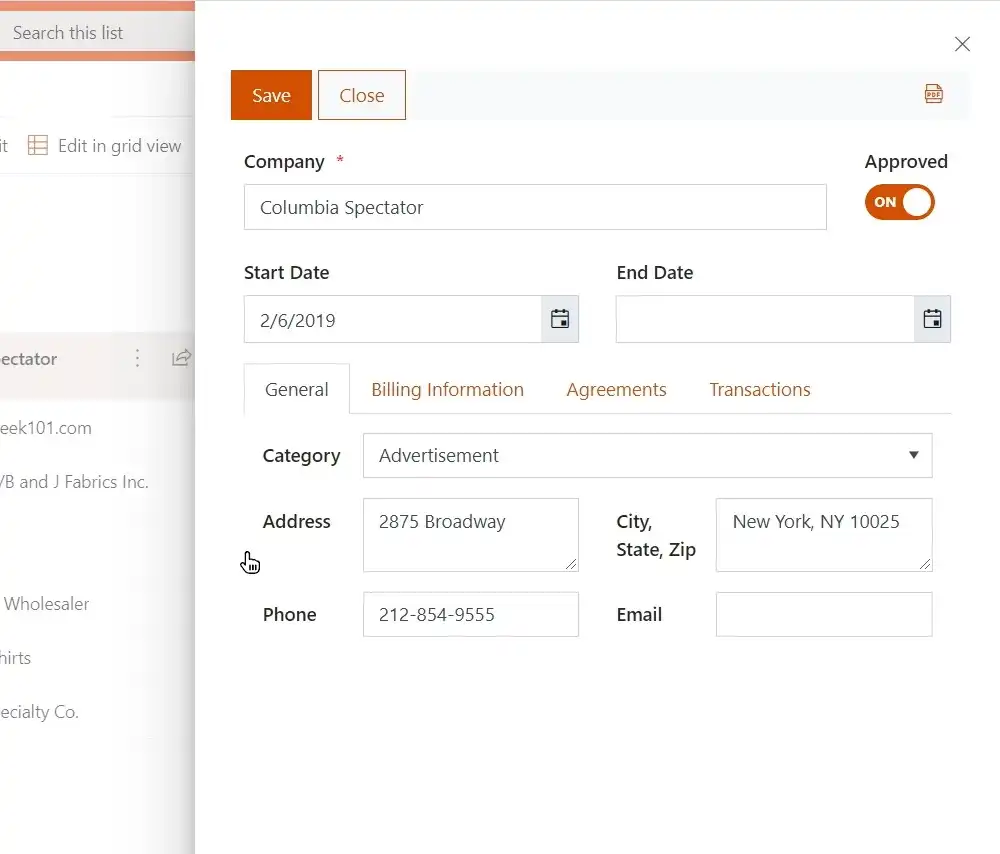This screenshot has height=854, width=1000.
Task: Click the Close button
Action: (x=362, y=95)
